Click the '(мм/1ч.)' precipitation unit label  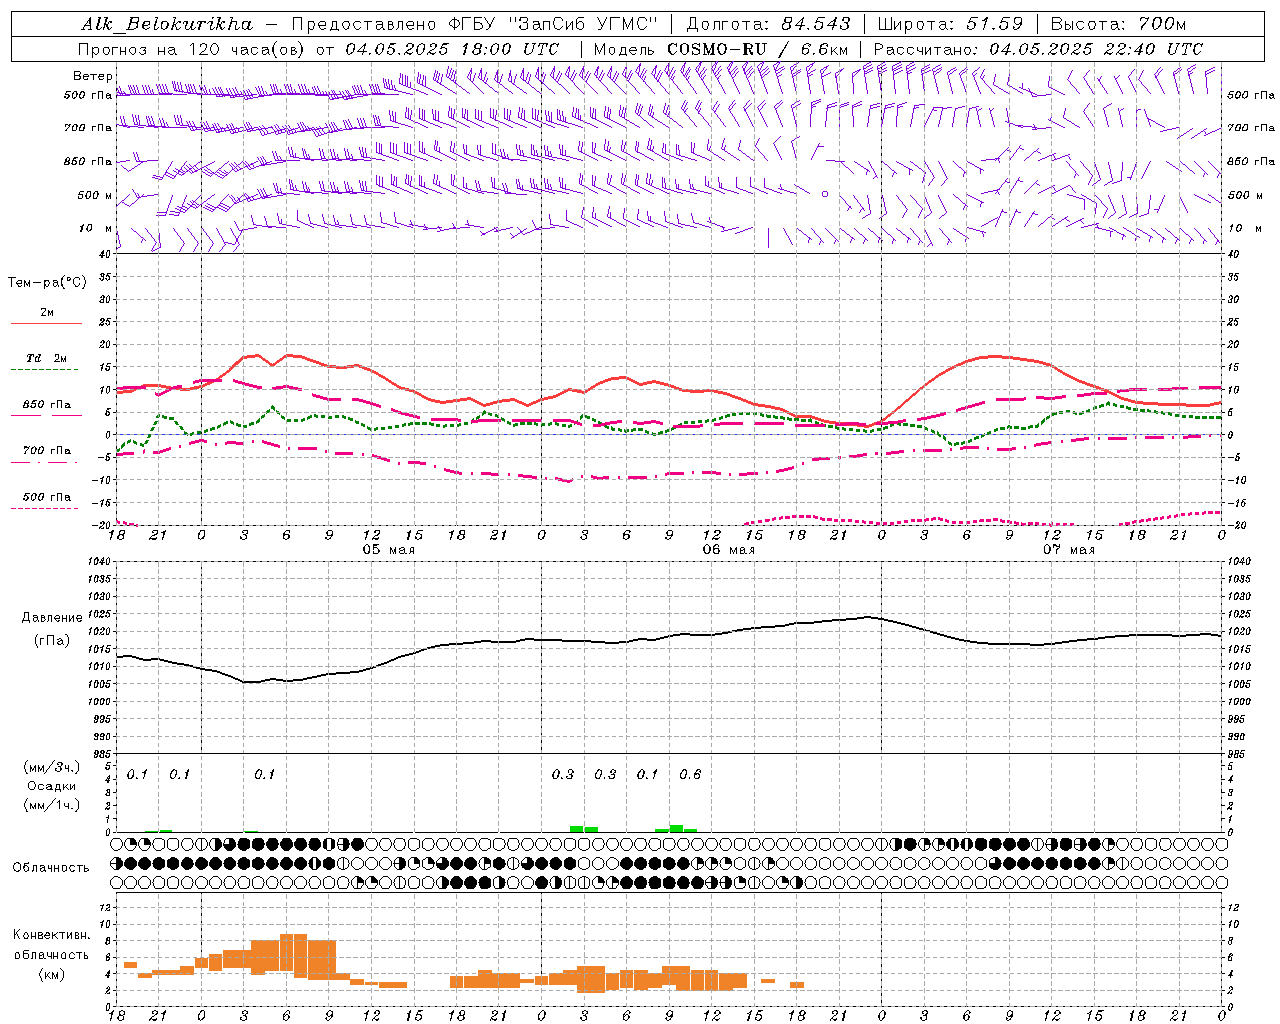tap(51, 805)
